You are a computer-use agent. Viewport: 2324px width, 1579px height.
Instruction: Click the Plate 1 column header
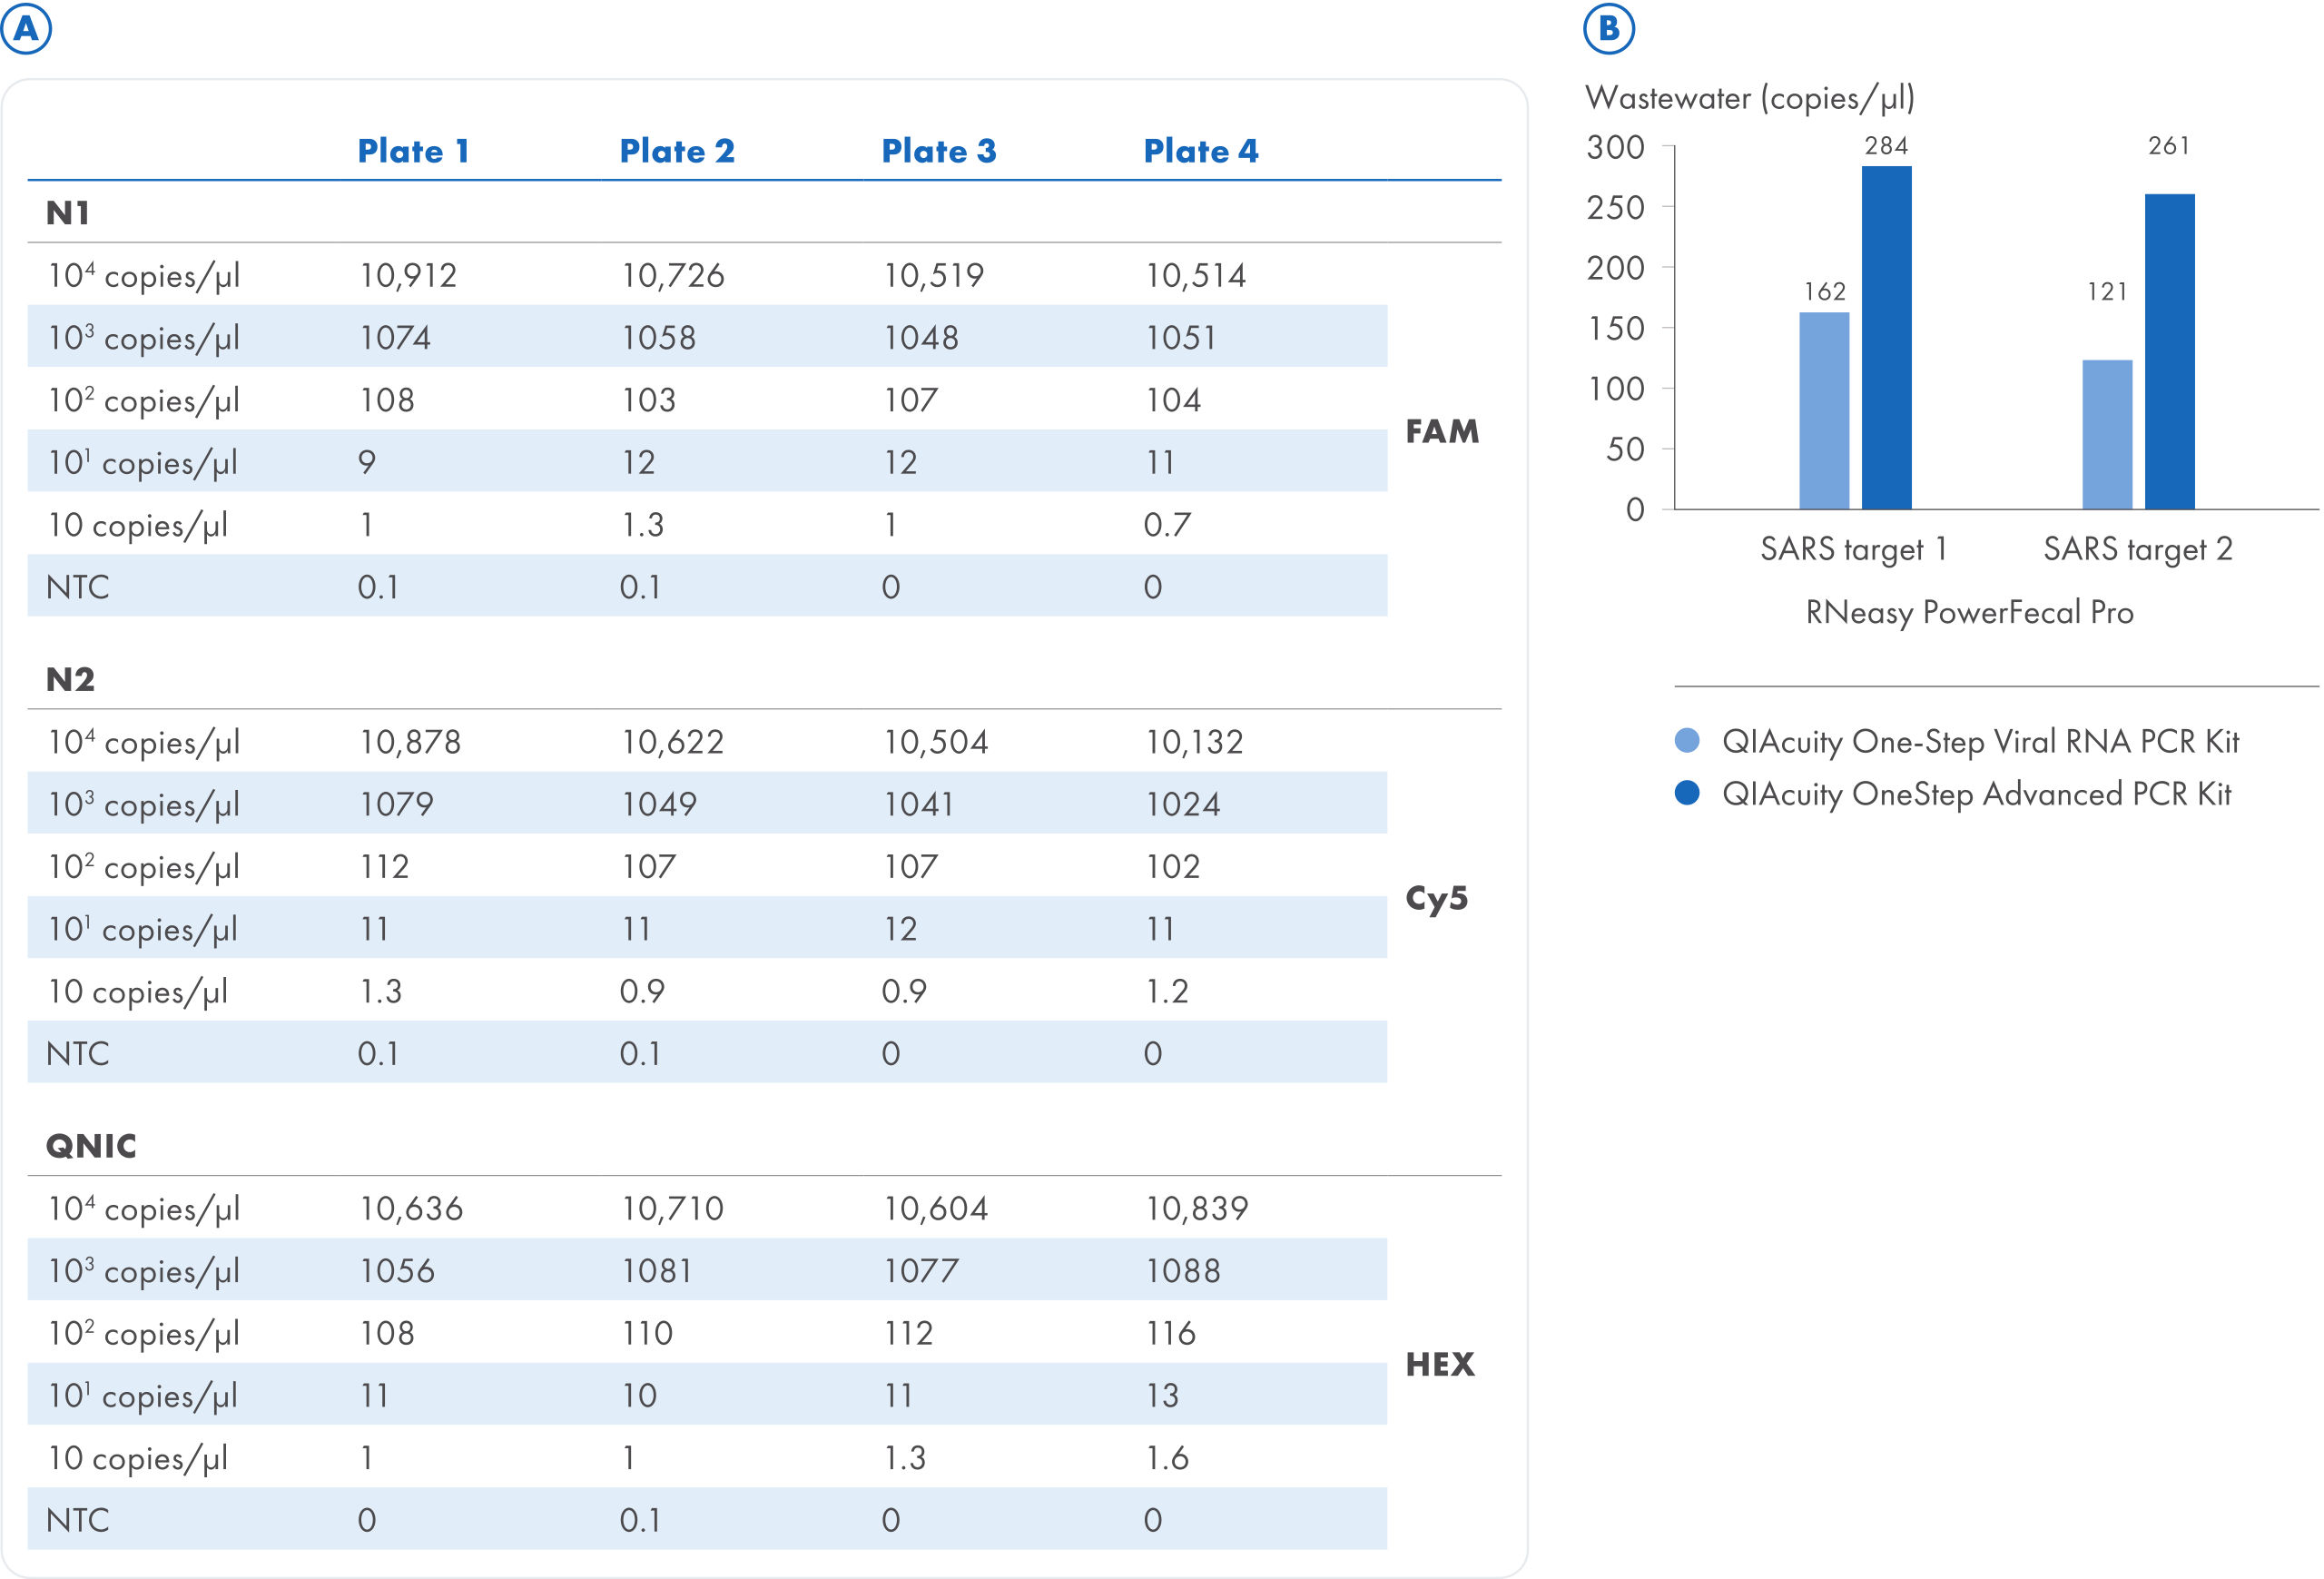413,151
